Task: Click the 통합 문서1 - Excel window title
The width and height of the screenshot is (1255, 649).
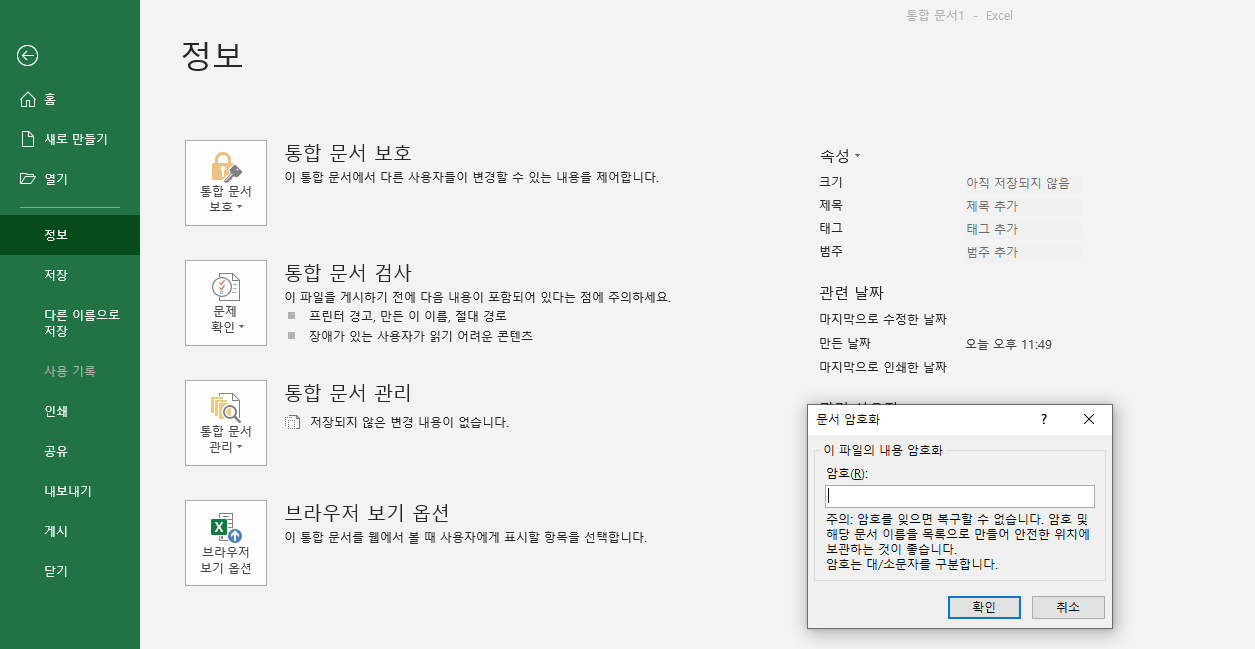Action: pyautogui.click(x=959, y=16)
